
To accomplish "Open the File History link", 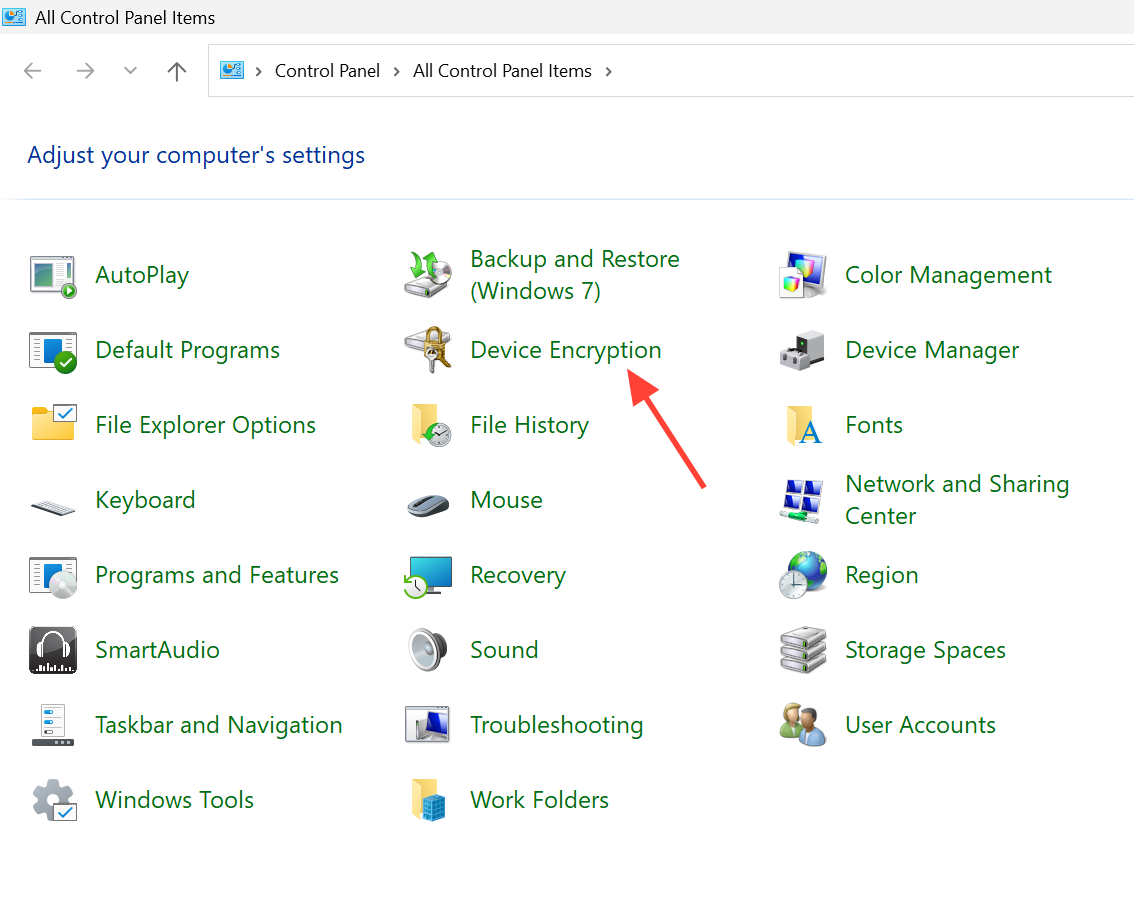I will tap(529, 425).
